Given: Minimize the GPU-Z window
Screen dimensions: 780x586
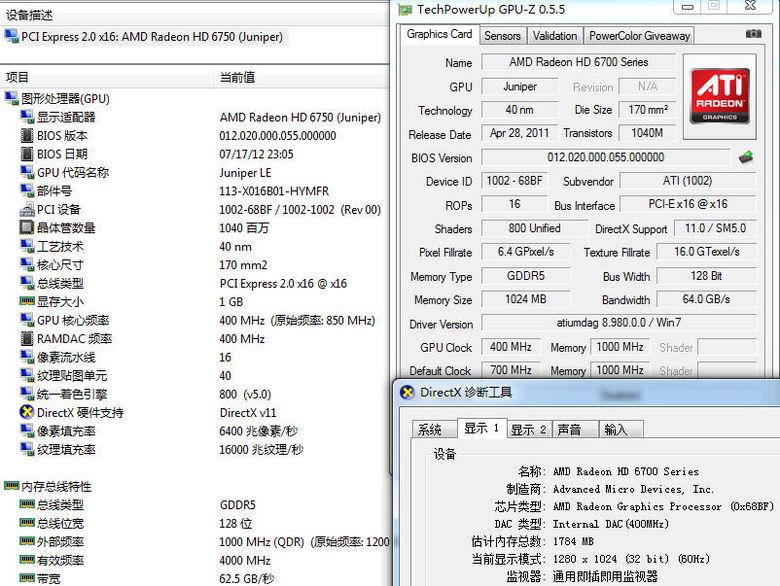Looking at the screenshot, I should tap(687, 6).
